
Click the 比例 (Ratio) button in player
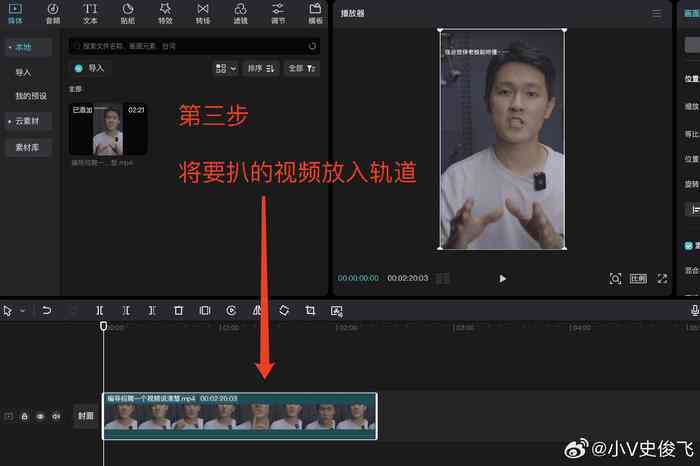(638, 279)
